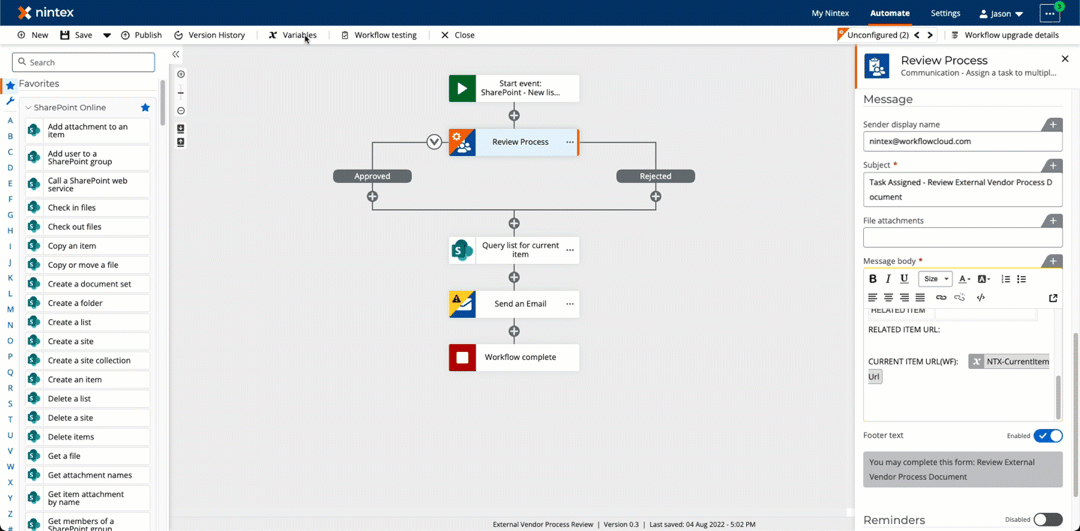Open the text background color picker

pyautogui.click(x=984, y=279)
